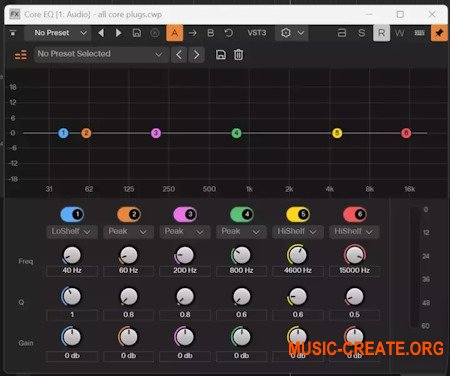Toggle the W automation write button
The width and height of the screenshot is (450, 376).
tap(399, 33)
